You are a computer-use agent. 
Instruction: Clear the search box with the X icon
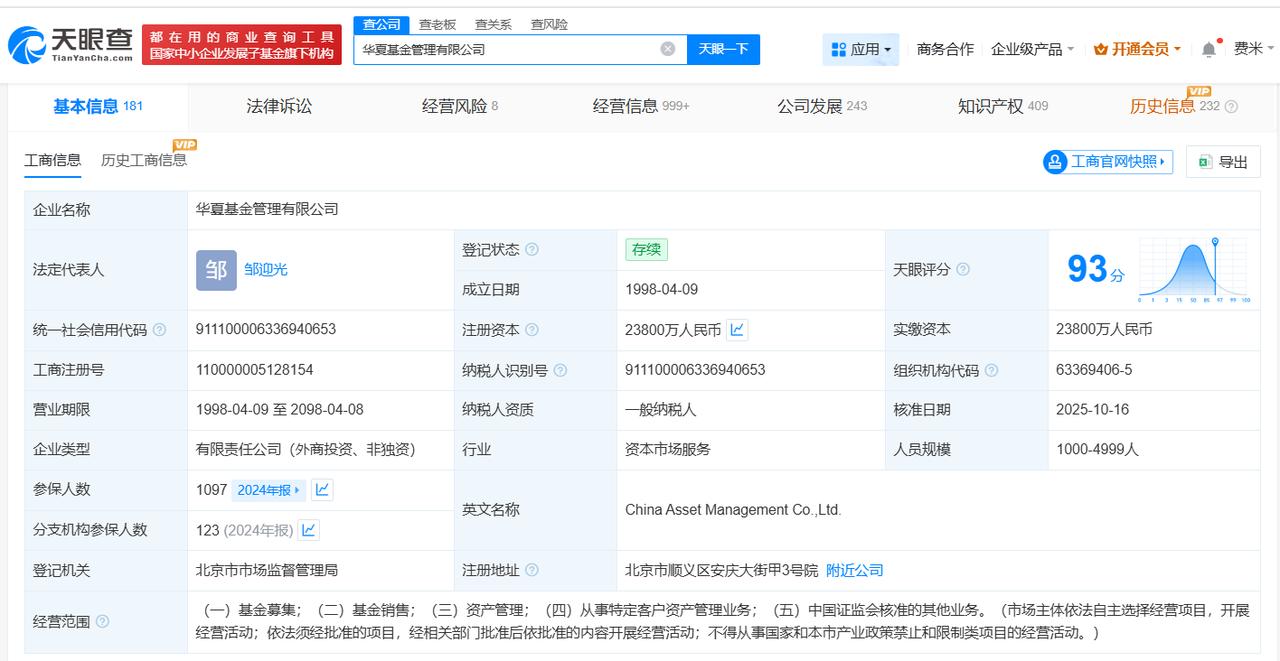point(668,49)
